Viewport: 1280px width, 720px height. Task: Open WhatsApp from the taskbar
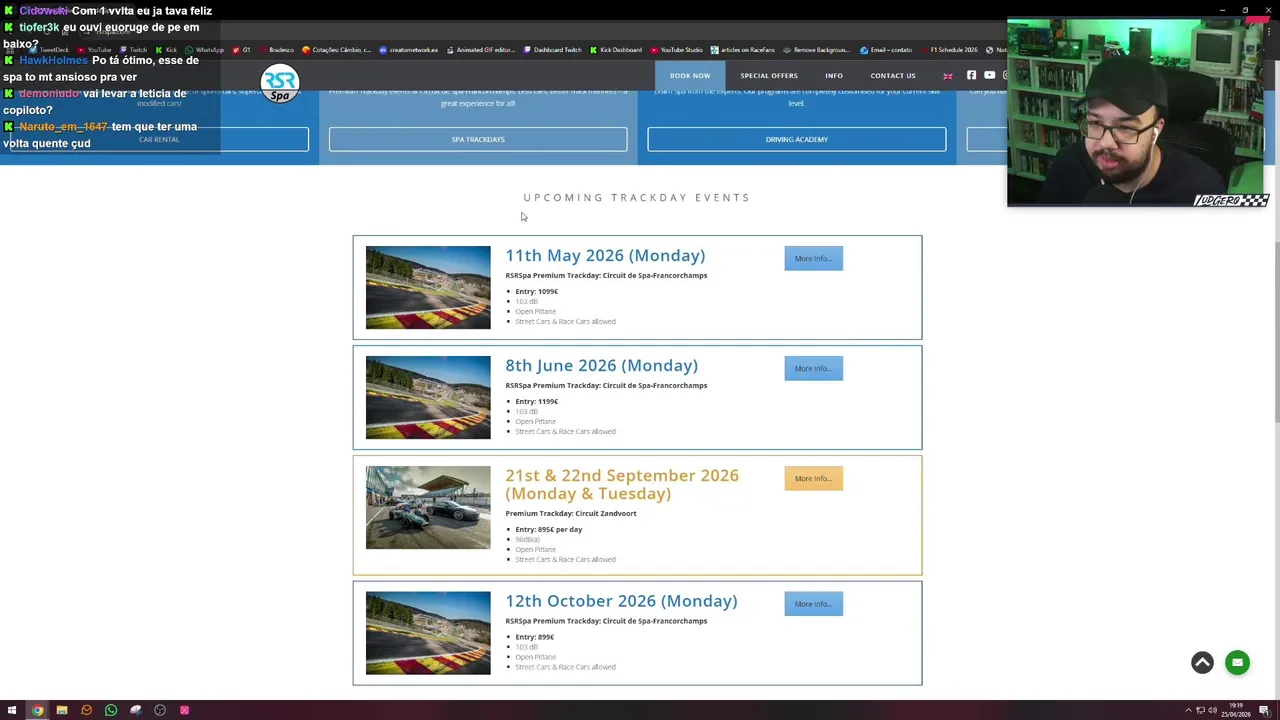pos(110,710)
